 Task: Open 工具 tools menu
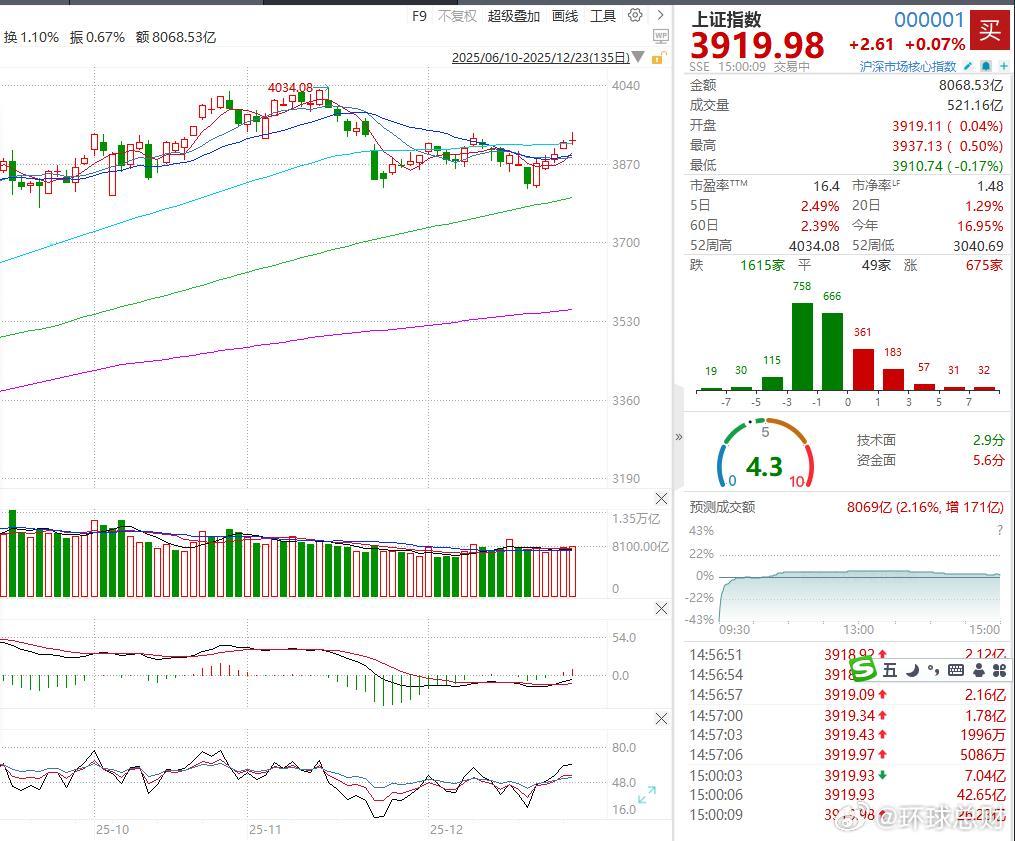pyautogui.click(x=602, y=16)
